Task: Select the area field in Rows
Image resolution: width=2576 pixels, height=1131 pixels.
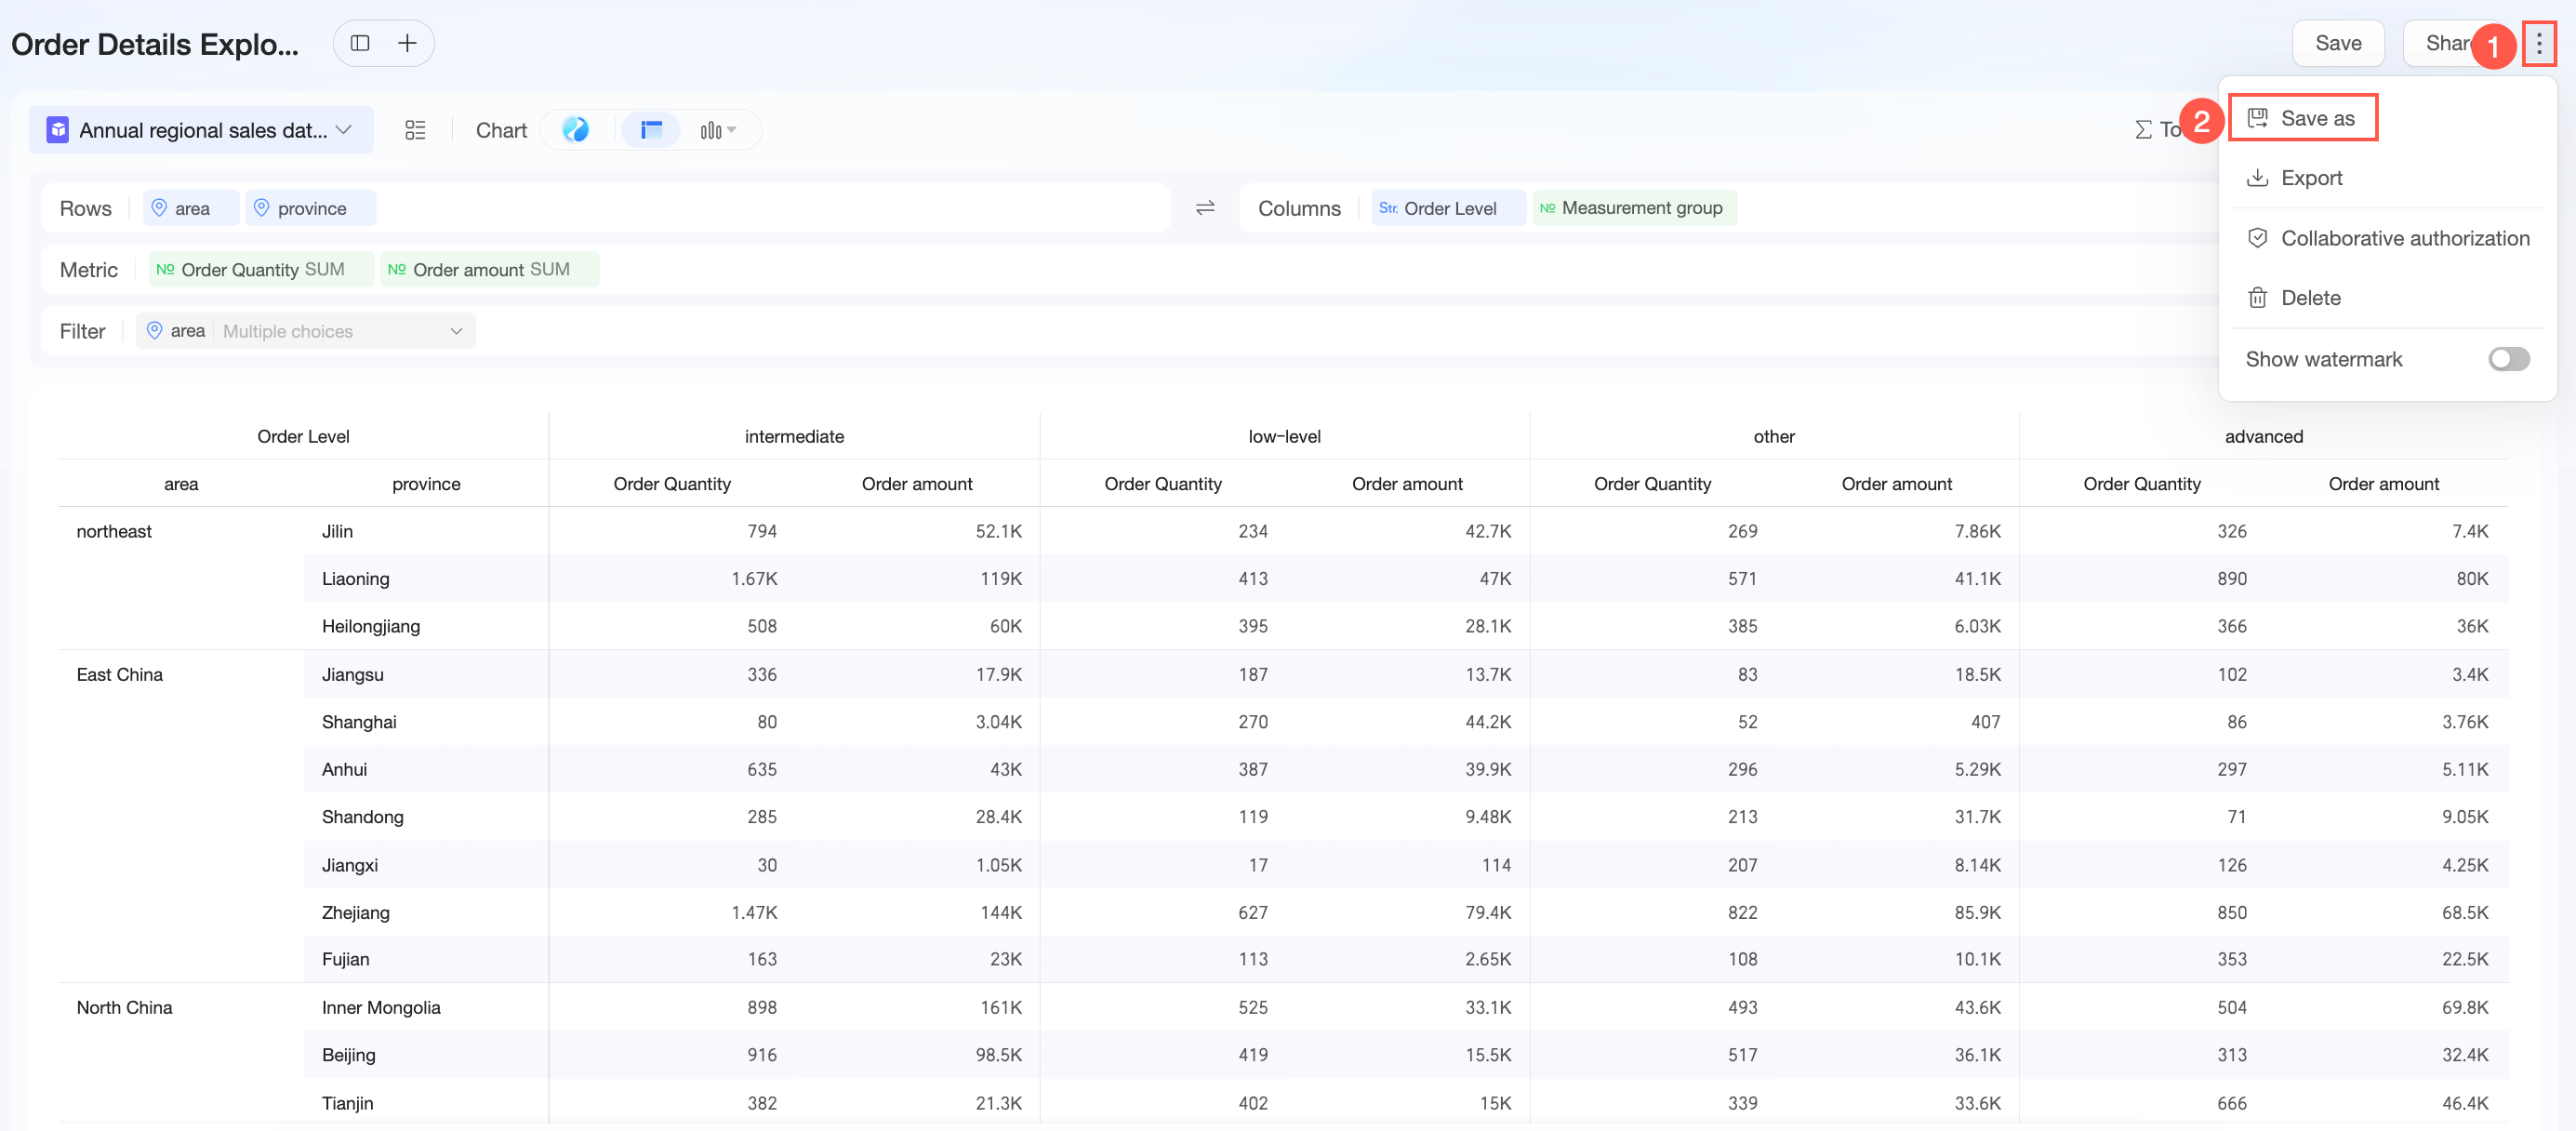Action: coord(191,208)
